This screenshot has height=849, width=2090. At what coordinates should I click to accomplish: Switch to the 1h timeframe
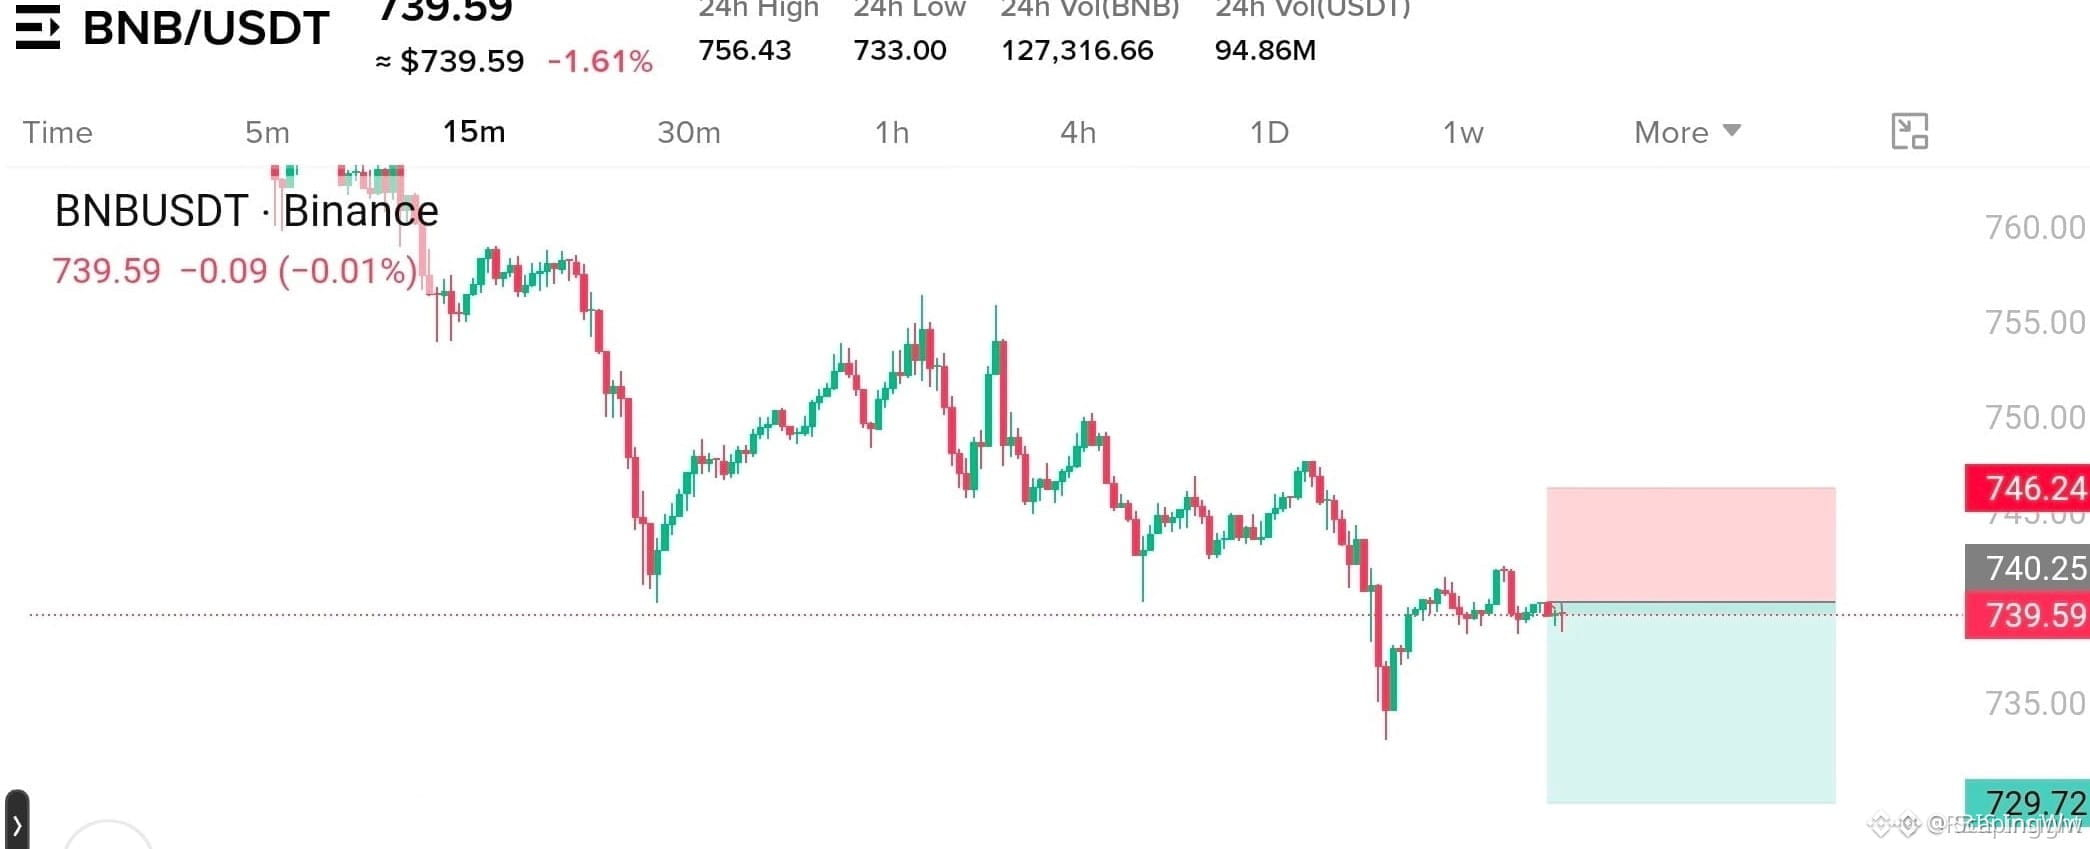pos(892,132)
